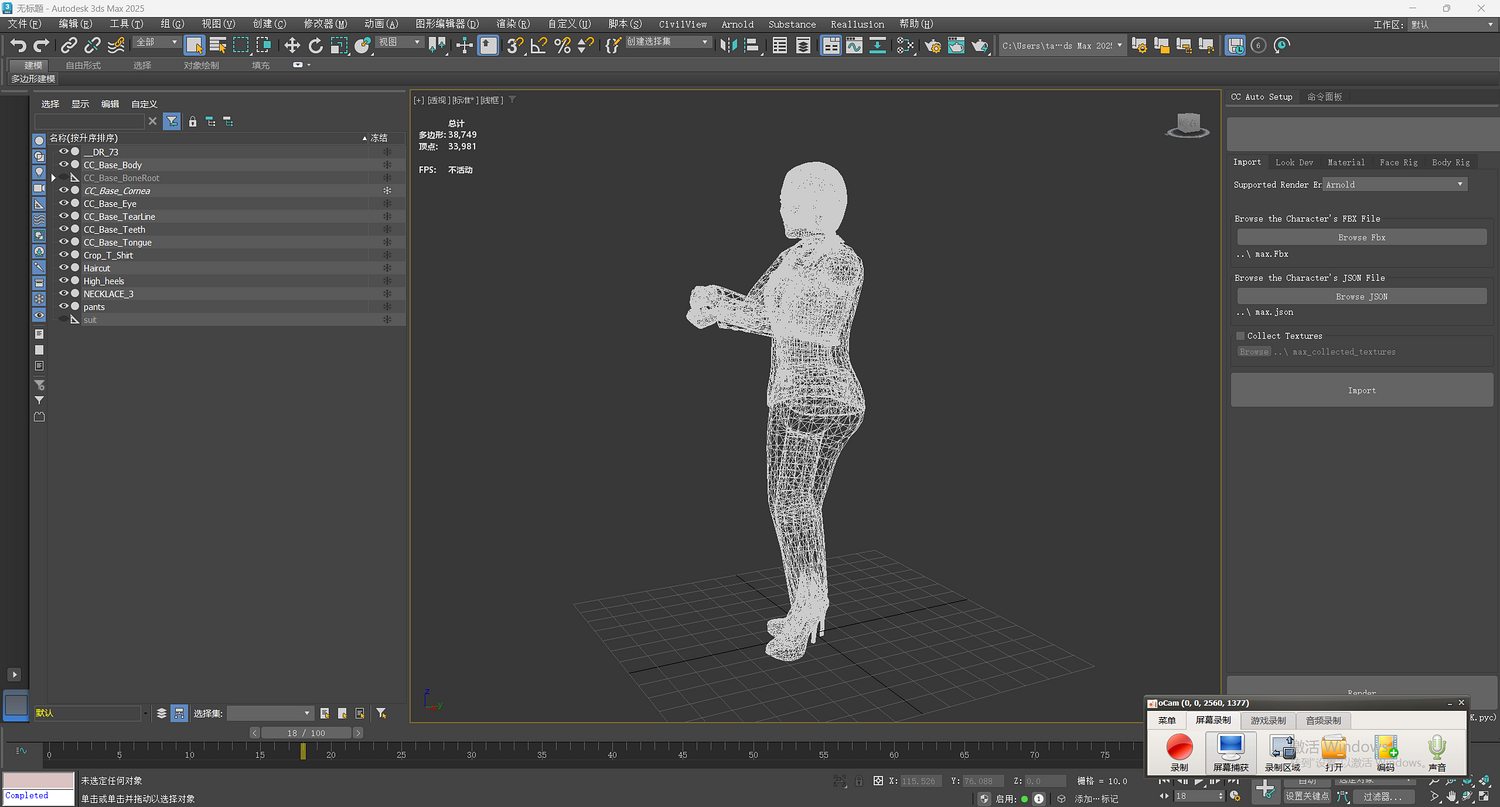Open the Supported Renderer Arnold dropdown
Image resolution: width=1500 pixels, height=807 pixels.
[1395, 185]
